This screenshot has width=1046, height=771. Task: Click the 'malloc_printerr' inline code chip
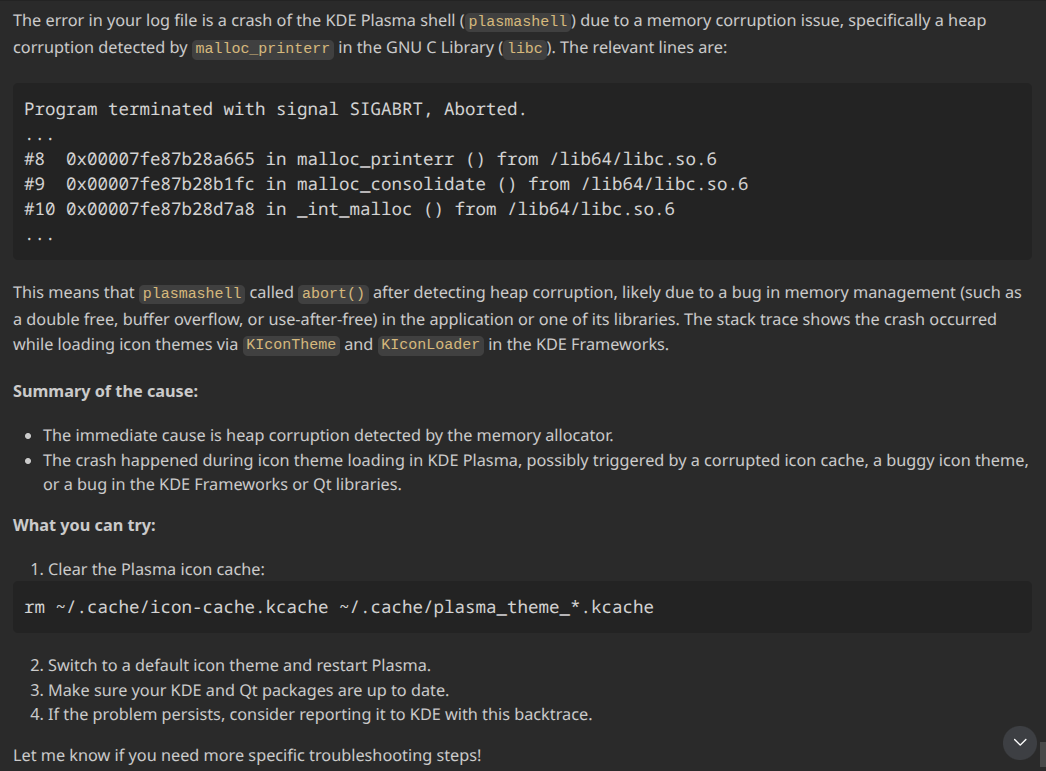(x=263, y=49)
